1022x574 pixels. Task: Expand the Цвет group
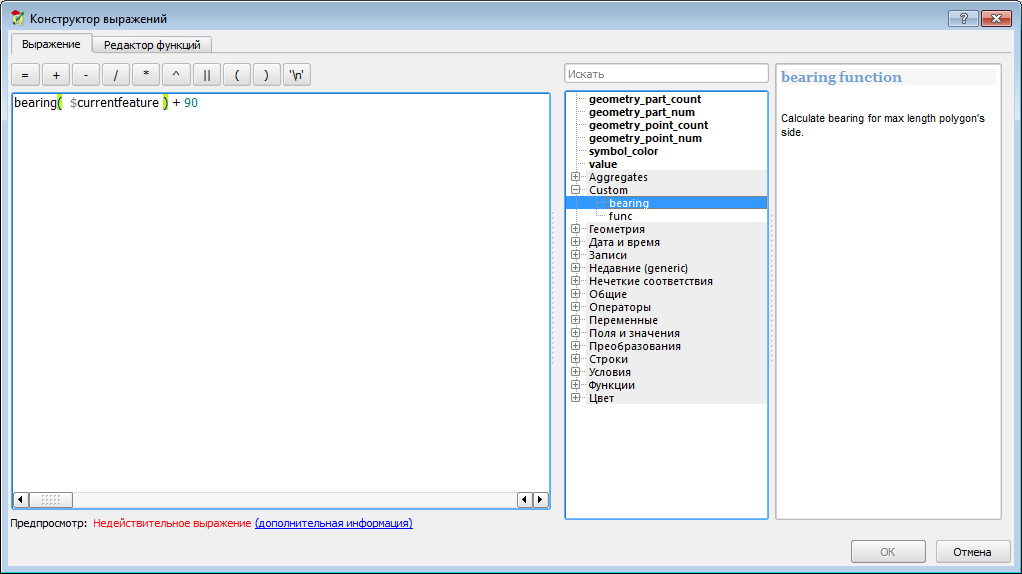pyautogui.click(x=576, y=398)
